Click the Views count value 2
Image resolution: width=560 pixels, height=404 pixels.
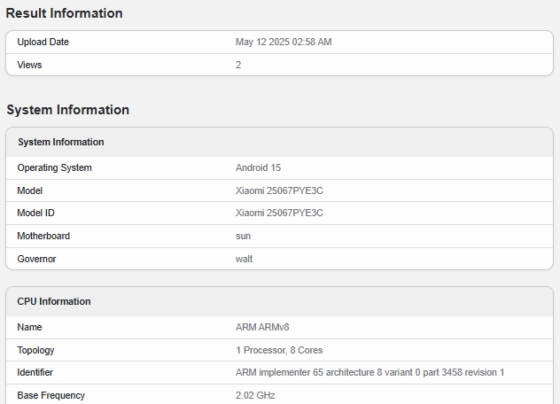point(238,65)
